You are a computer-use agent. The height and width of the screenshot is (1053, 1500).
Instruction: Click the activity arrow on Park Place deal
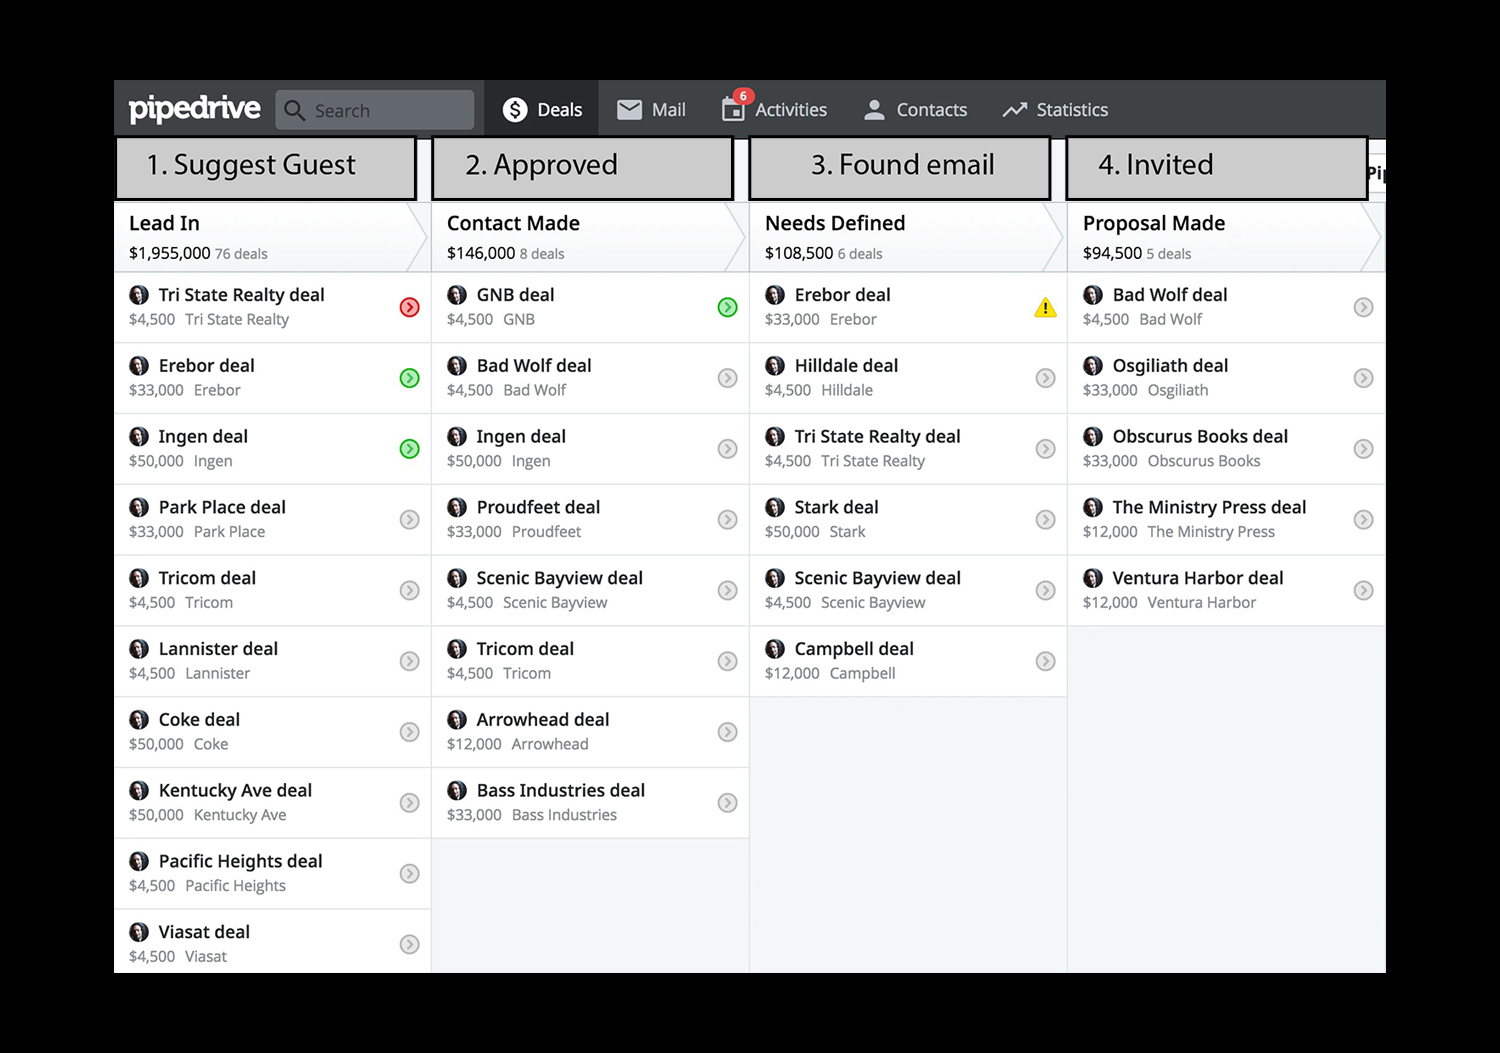pos(410,520)
